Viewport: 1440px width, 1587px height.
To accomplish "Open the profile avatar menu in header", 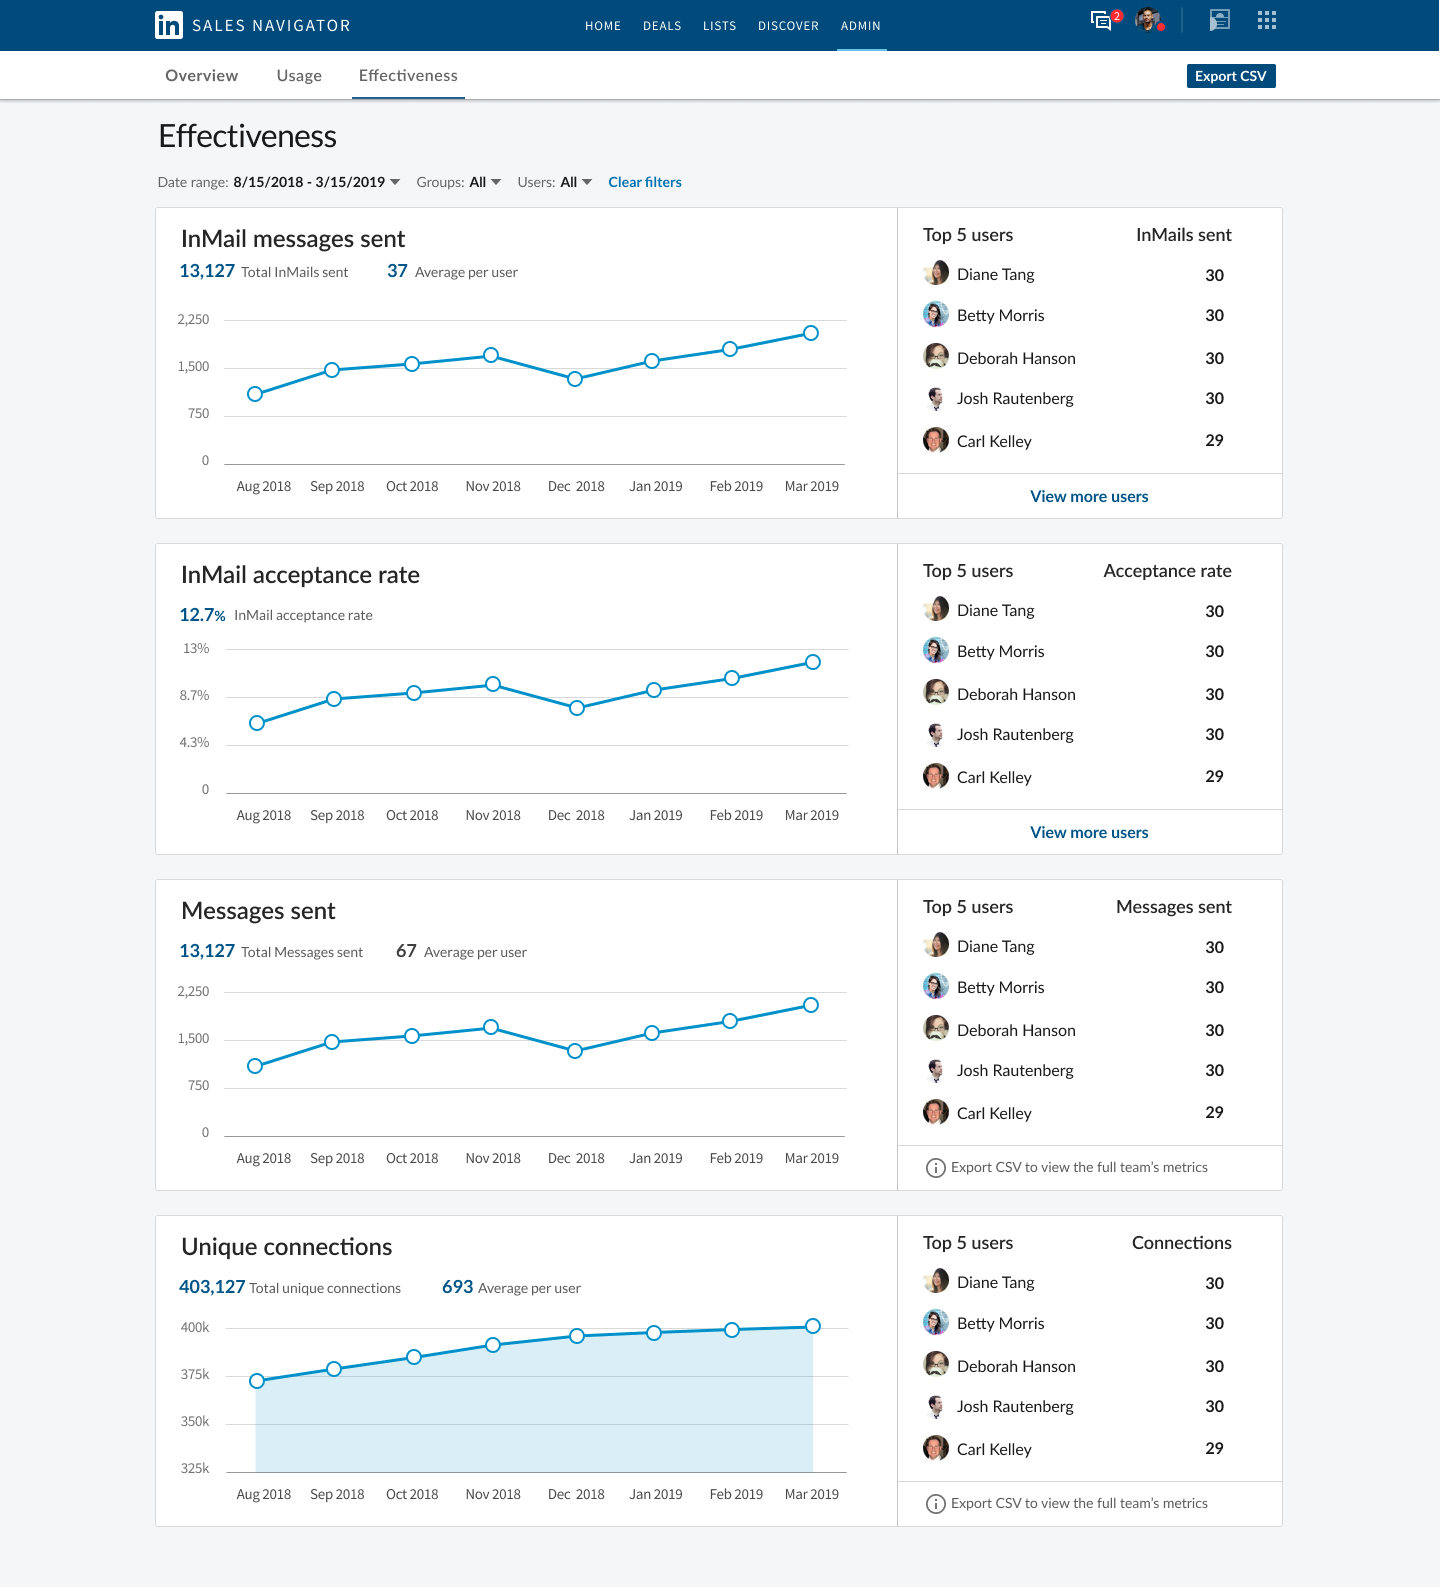I will [x=1148, y=20].
